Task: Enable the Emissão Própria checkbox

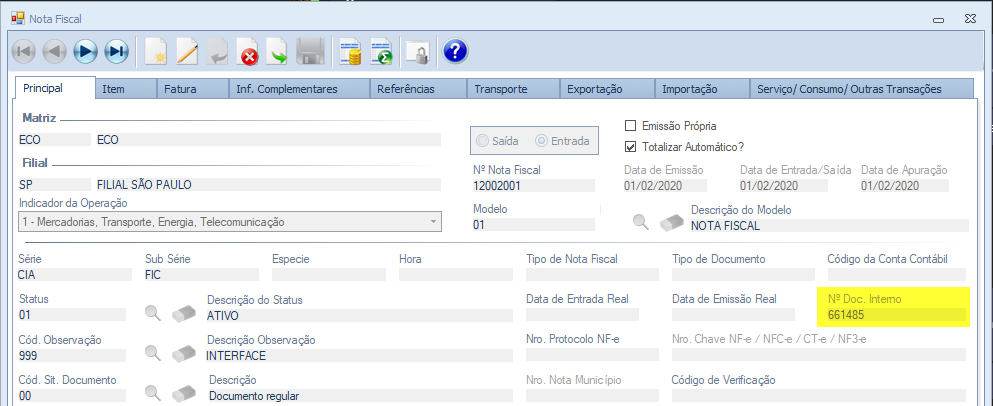Action: [x=630, y=126]
